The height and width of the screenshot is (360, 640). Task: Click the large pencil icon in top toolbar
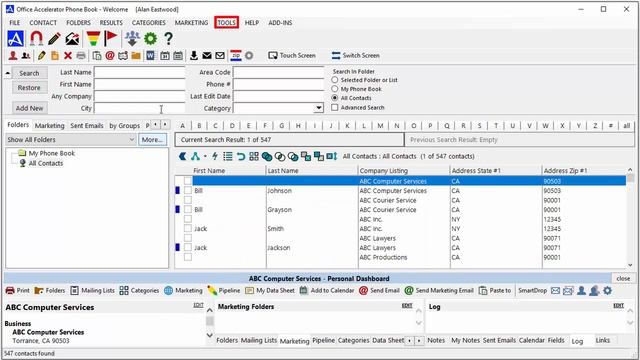[x=54, y=39]
